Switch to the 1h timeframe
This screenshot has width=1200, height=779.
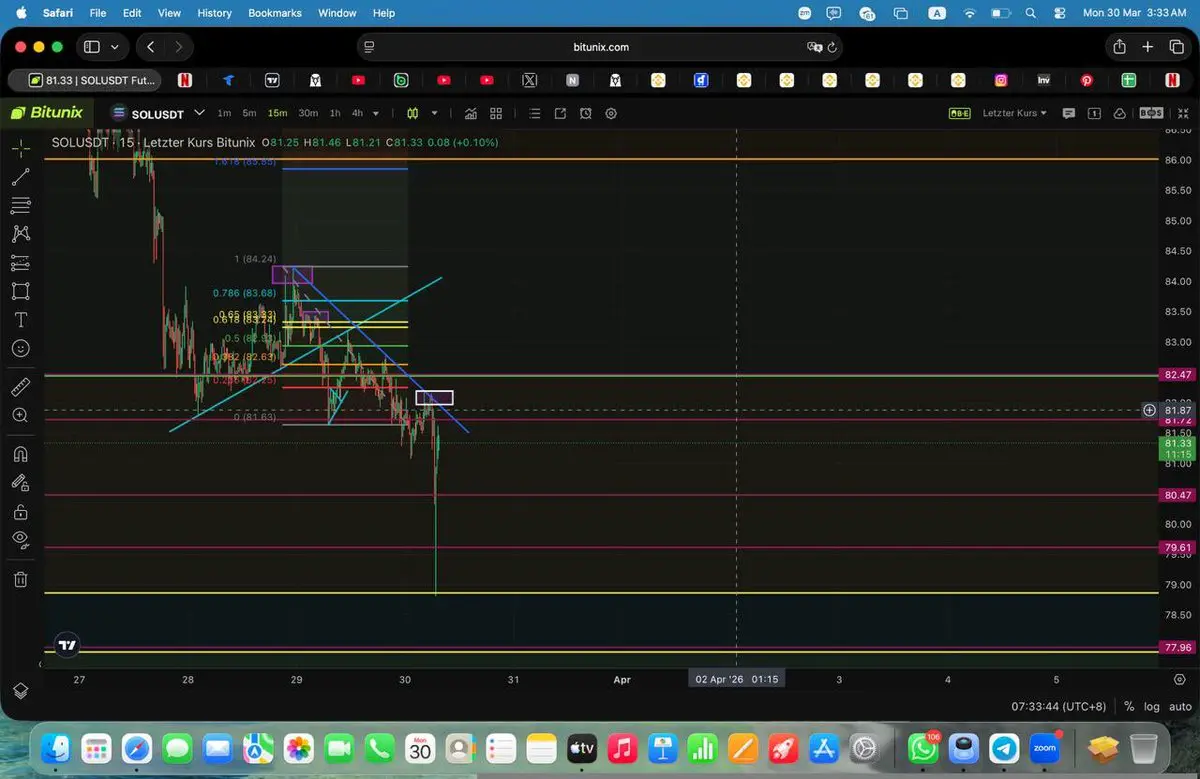click(x=335, y=113)
